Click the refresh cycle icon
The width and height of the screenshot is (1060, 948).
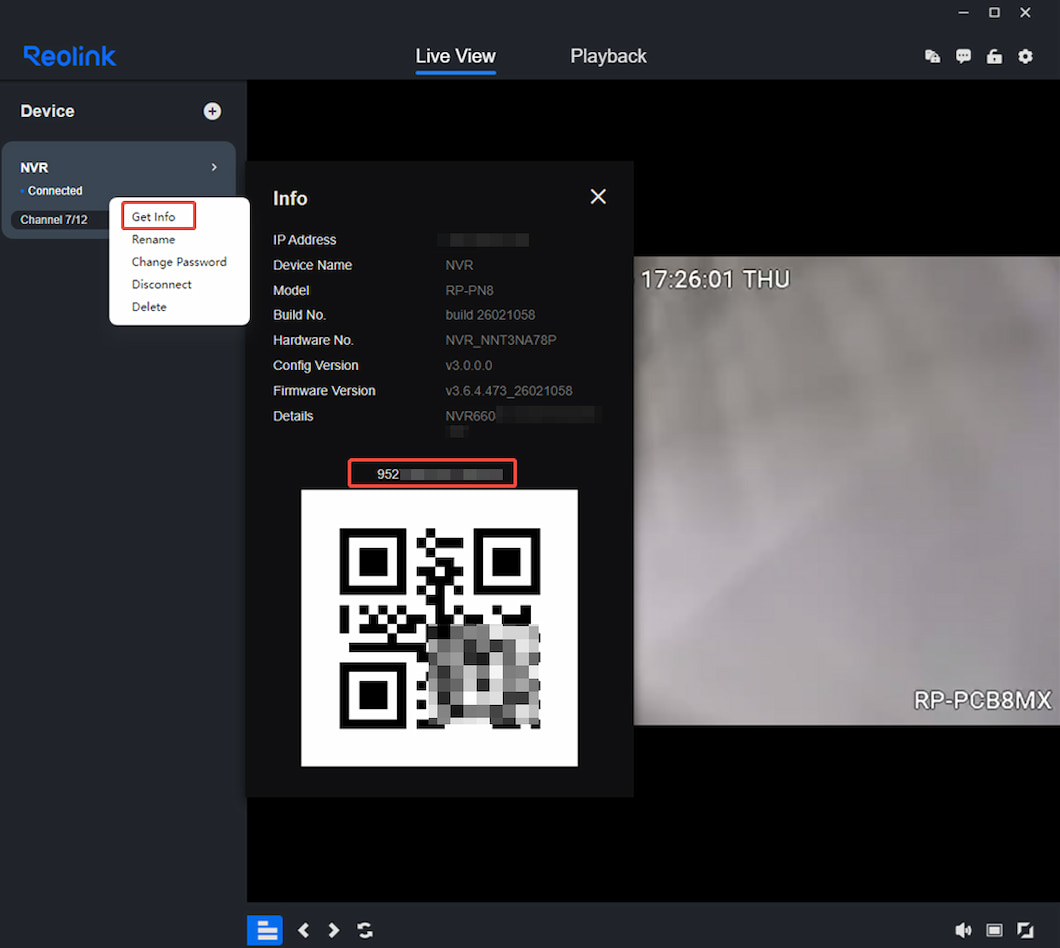pos(365,930)
